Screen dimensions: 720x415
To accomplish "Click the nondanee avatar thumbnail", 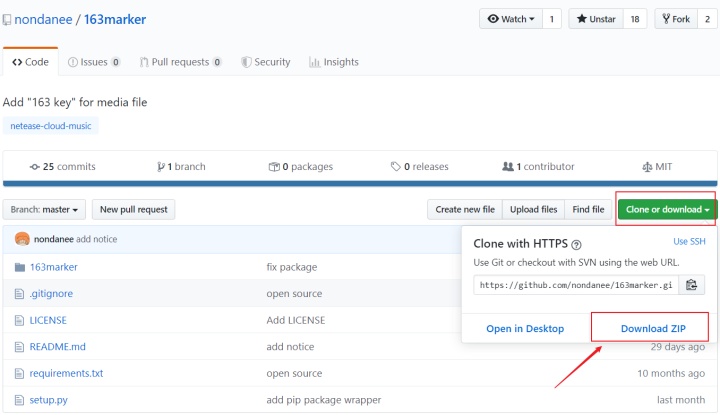I will [x=22, y=239].
